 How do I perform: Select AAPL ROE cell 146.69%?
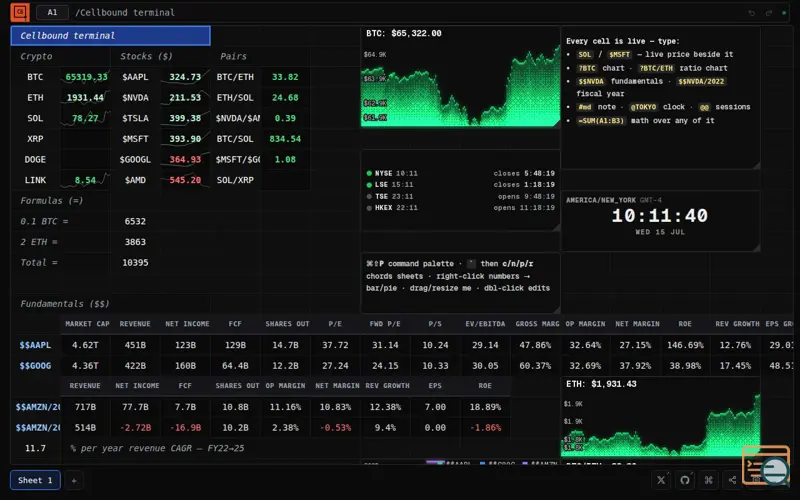coord(685,345)
